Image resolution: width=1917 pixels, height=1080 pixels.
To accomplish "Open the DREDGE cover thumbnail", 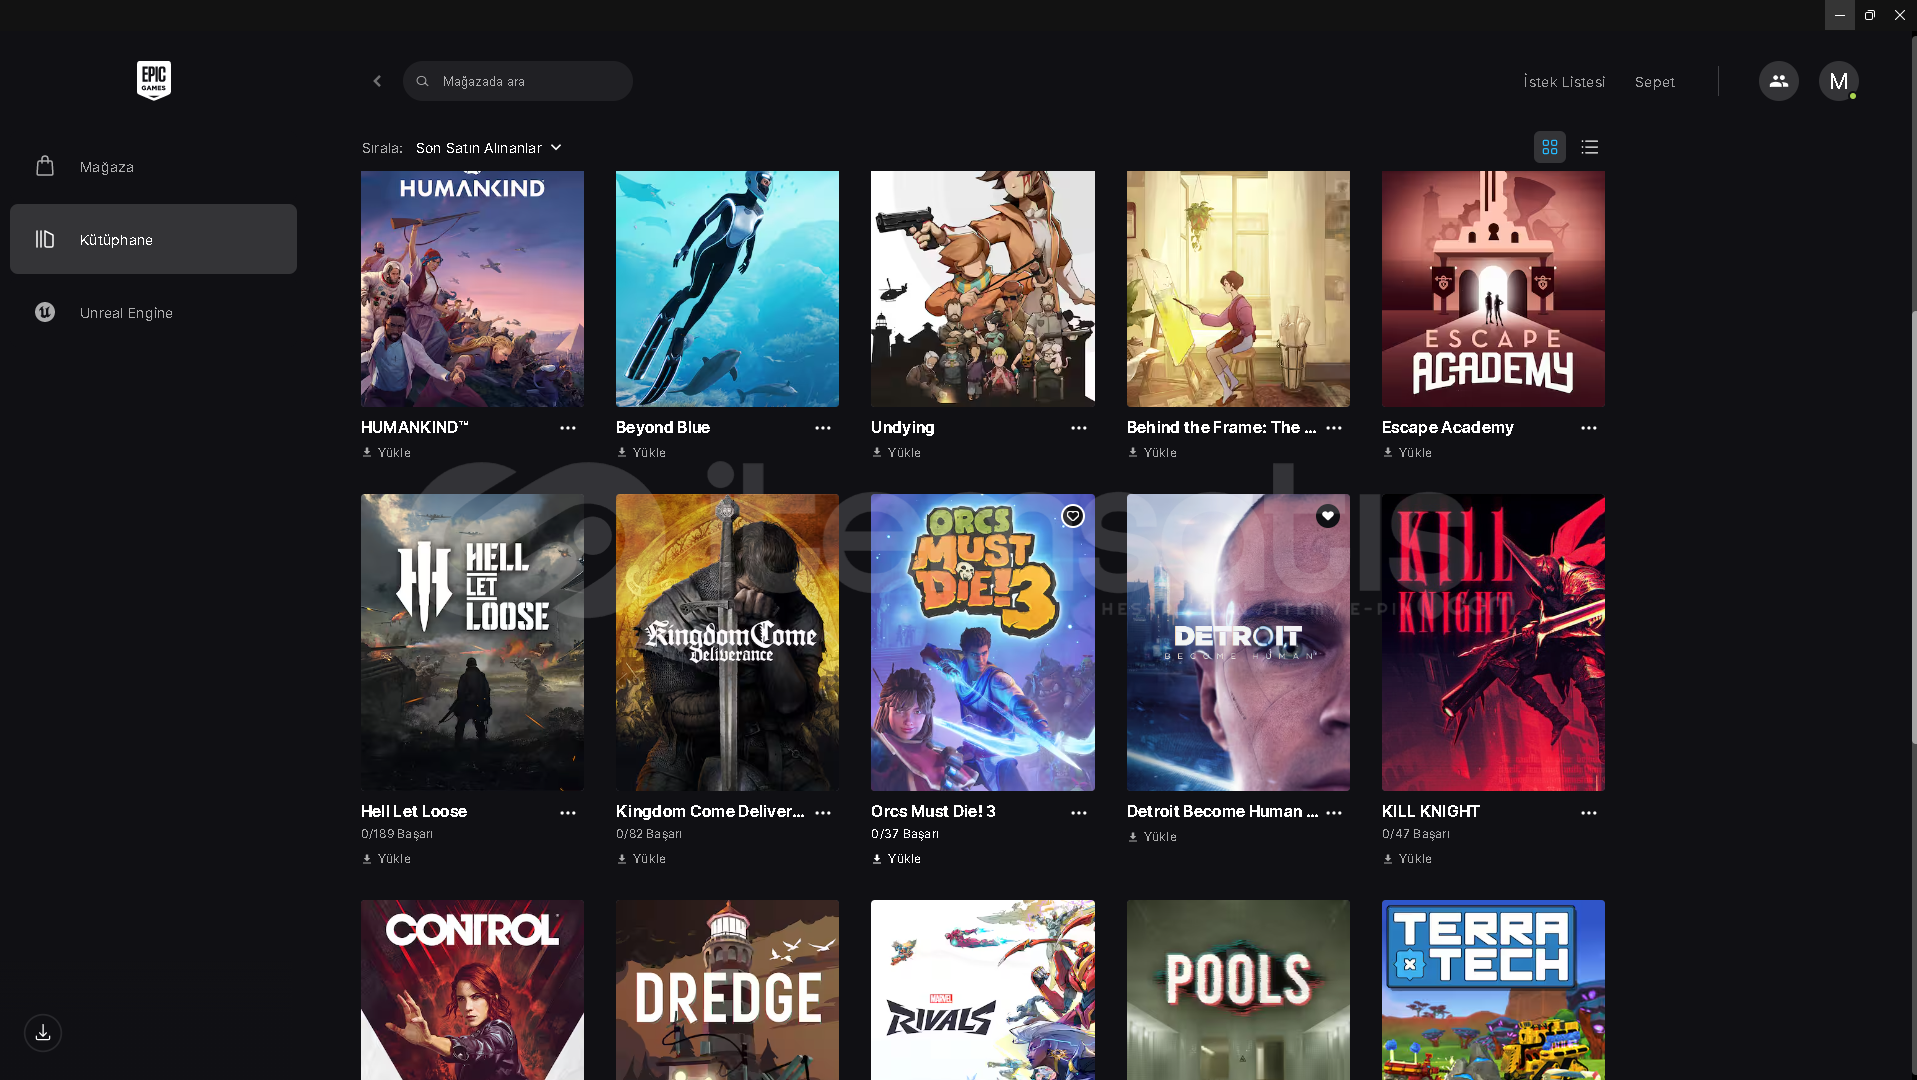I will pyautogui.click(x=727, y=990).
